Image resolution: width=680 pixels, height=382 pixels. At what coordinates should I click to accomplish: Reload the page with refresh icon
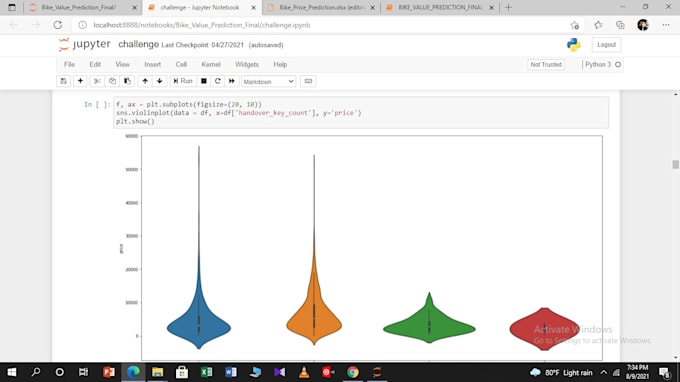(x=58, y=25)
